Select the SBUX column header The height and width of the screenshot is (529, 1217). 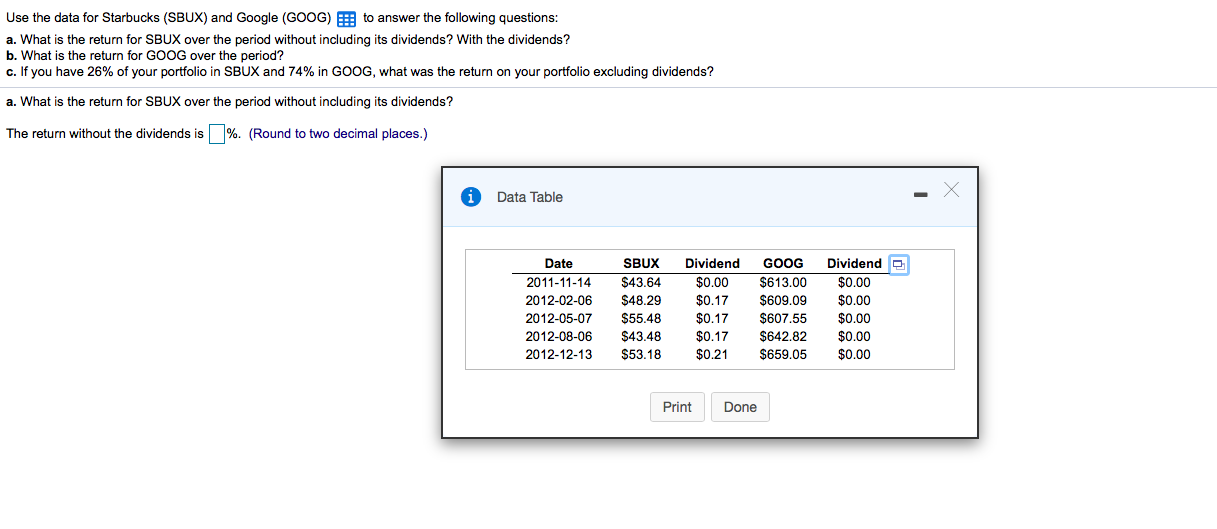641,264
